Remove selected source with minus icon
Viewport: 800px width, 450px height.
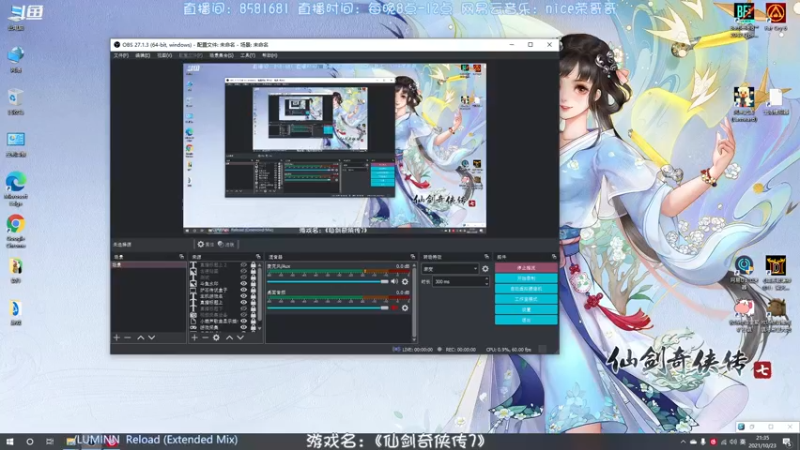(205, 338)
